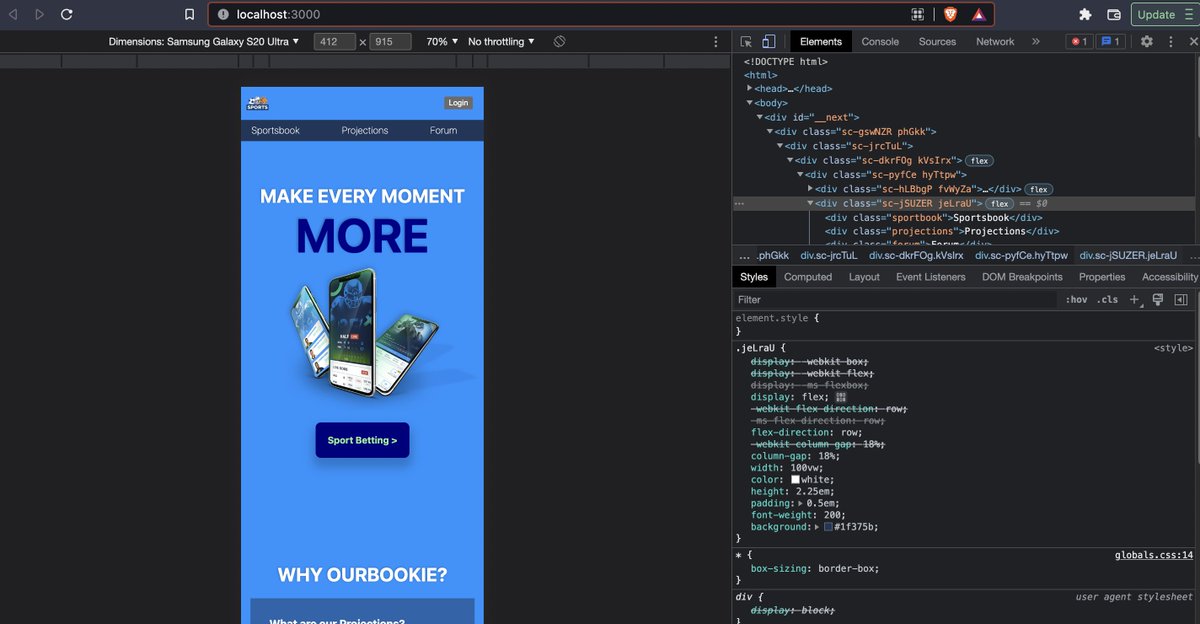Viewport: 1200px width, 624px height.
Task: Collapse the body element in the DOM tree
Action: point(750,103)
